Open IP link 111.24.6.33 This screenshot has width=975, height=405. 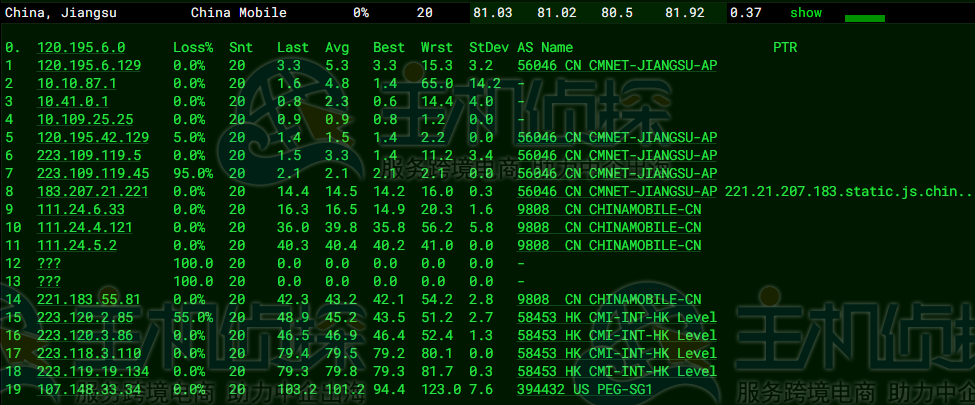tap(81, 210)
